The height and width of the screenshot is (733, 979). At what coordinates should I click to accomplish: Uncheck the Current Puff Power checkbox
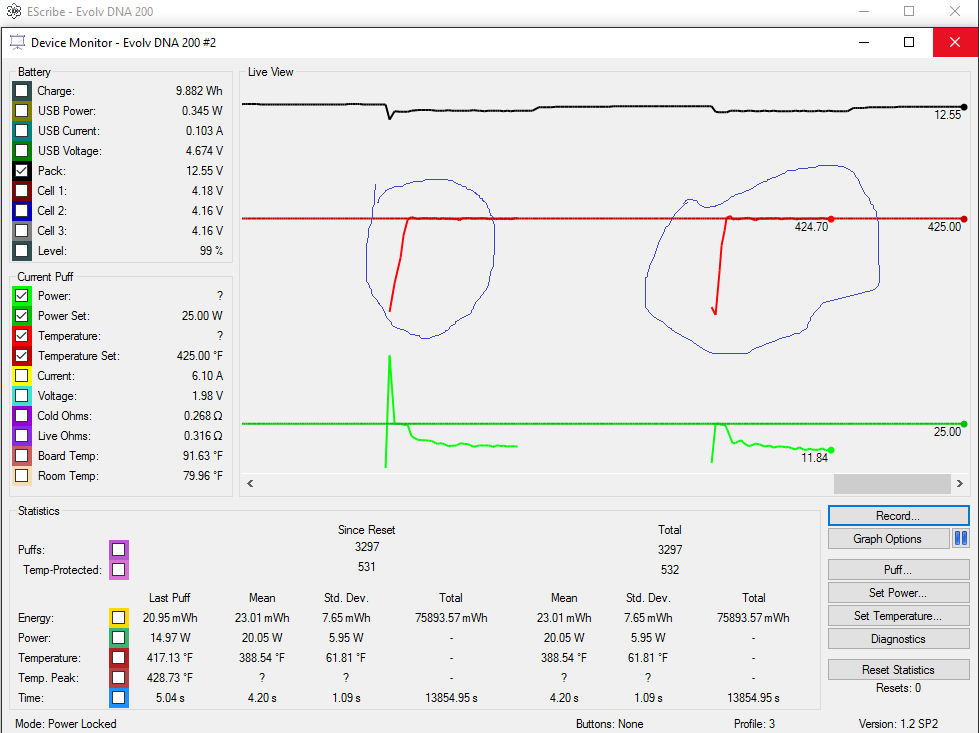[x=22, y=295]
